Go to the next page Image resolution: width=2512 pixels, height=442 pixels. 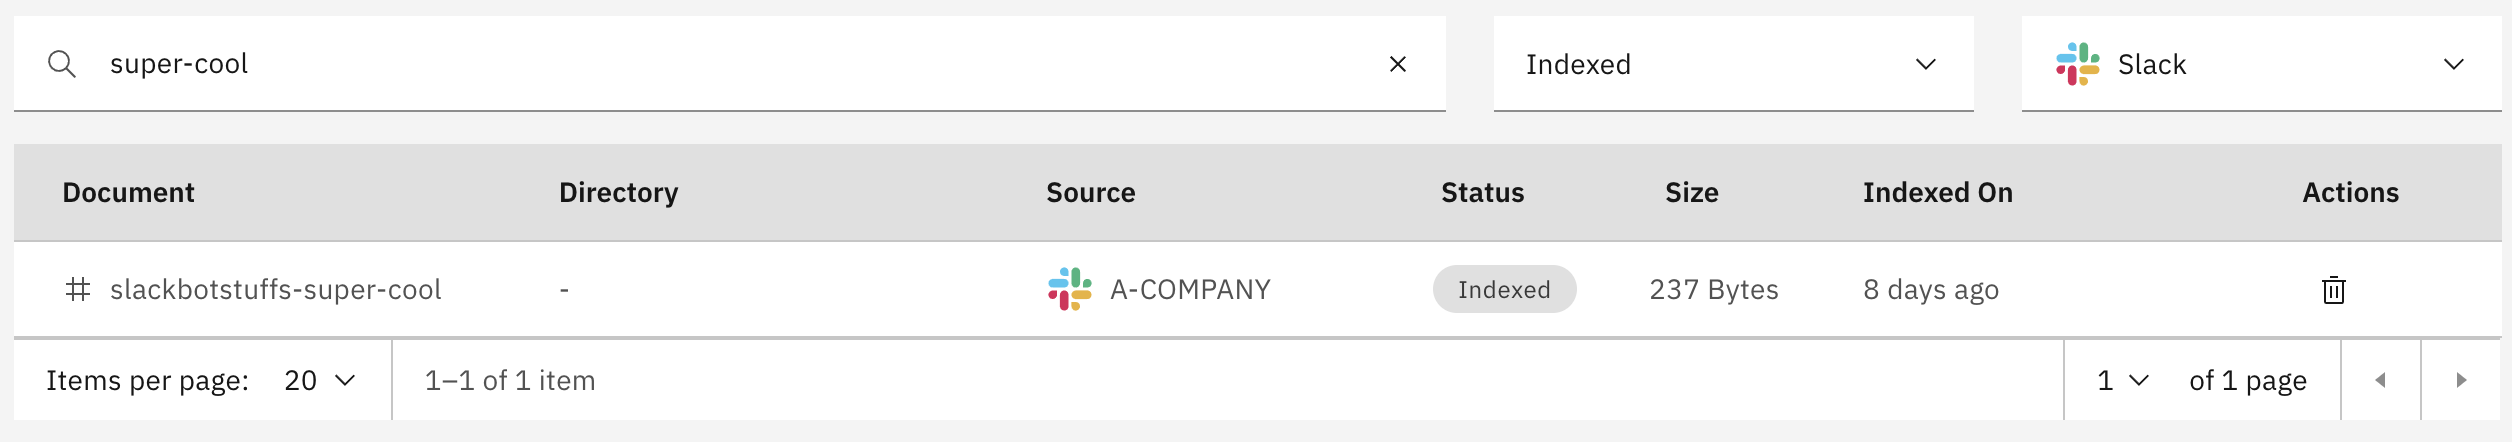2461,381
